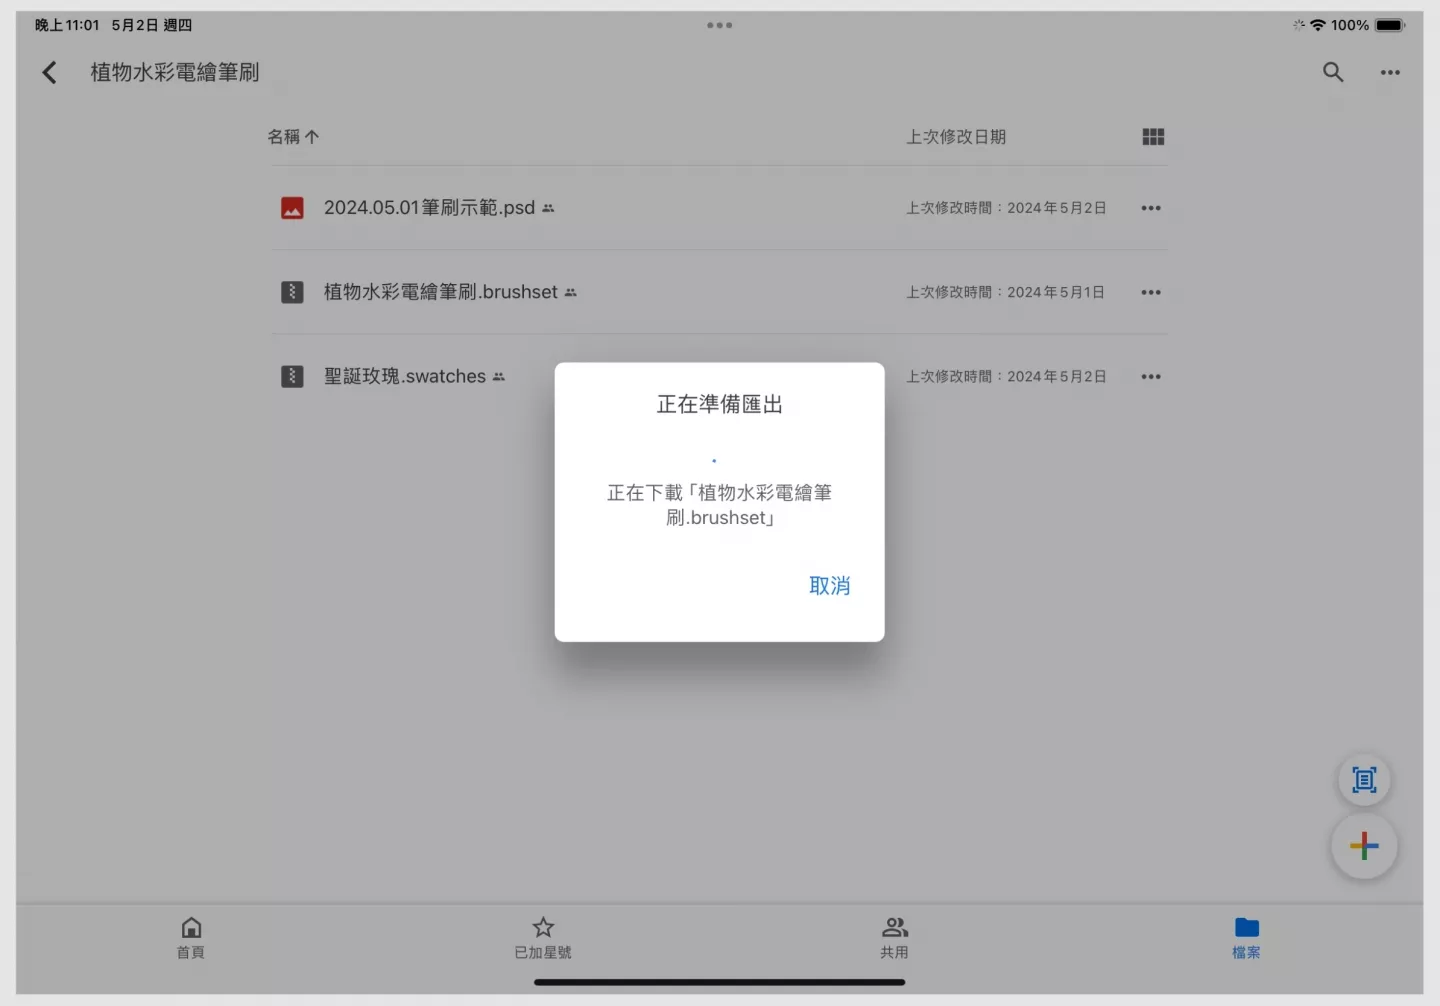This screenshot has width=1440, height=1006.
Task: Tap the three-dot multitasking indicator at top center
Action: pyautogui.click(x=720, y=25)
